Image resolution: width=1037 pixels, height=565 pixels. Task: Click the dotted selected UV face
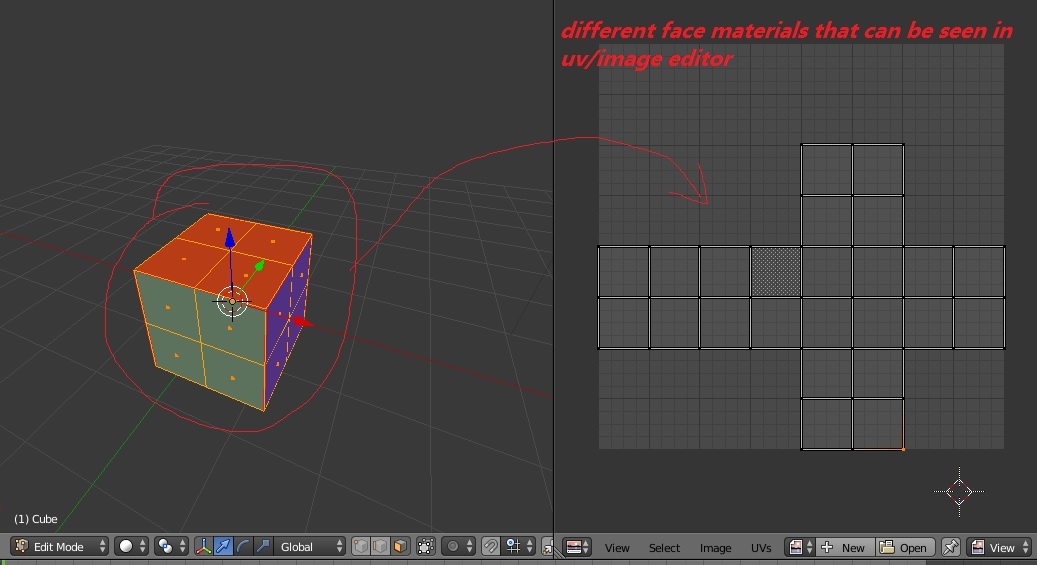tap(776, 271)
